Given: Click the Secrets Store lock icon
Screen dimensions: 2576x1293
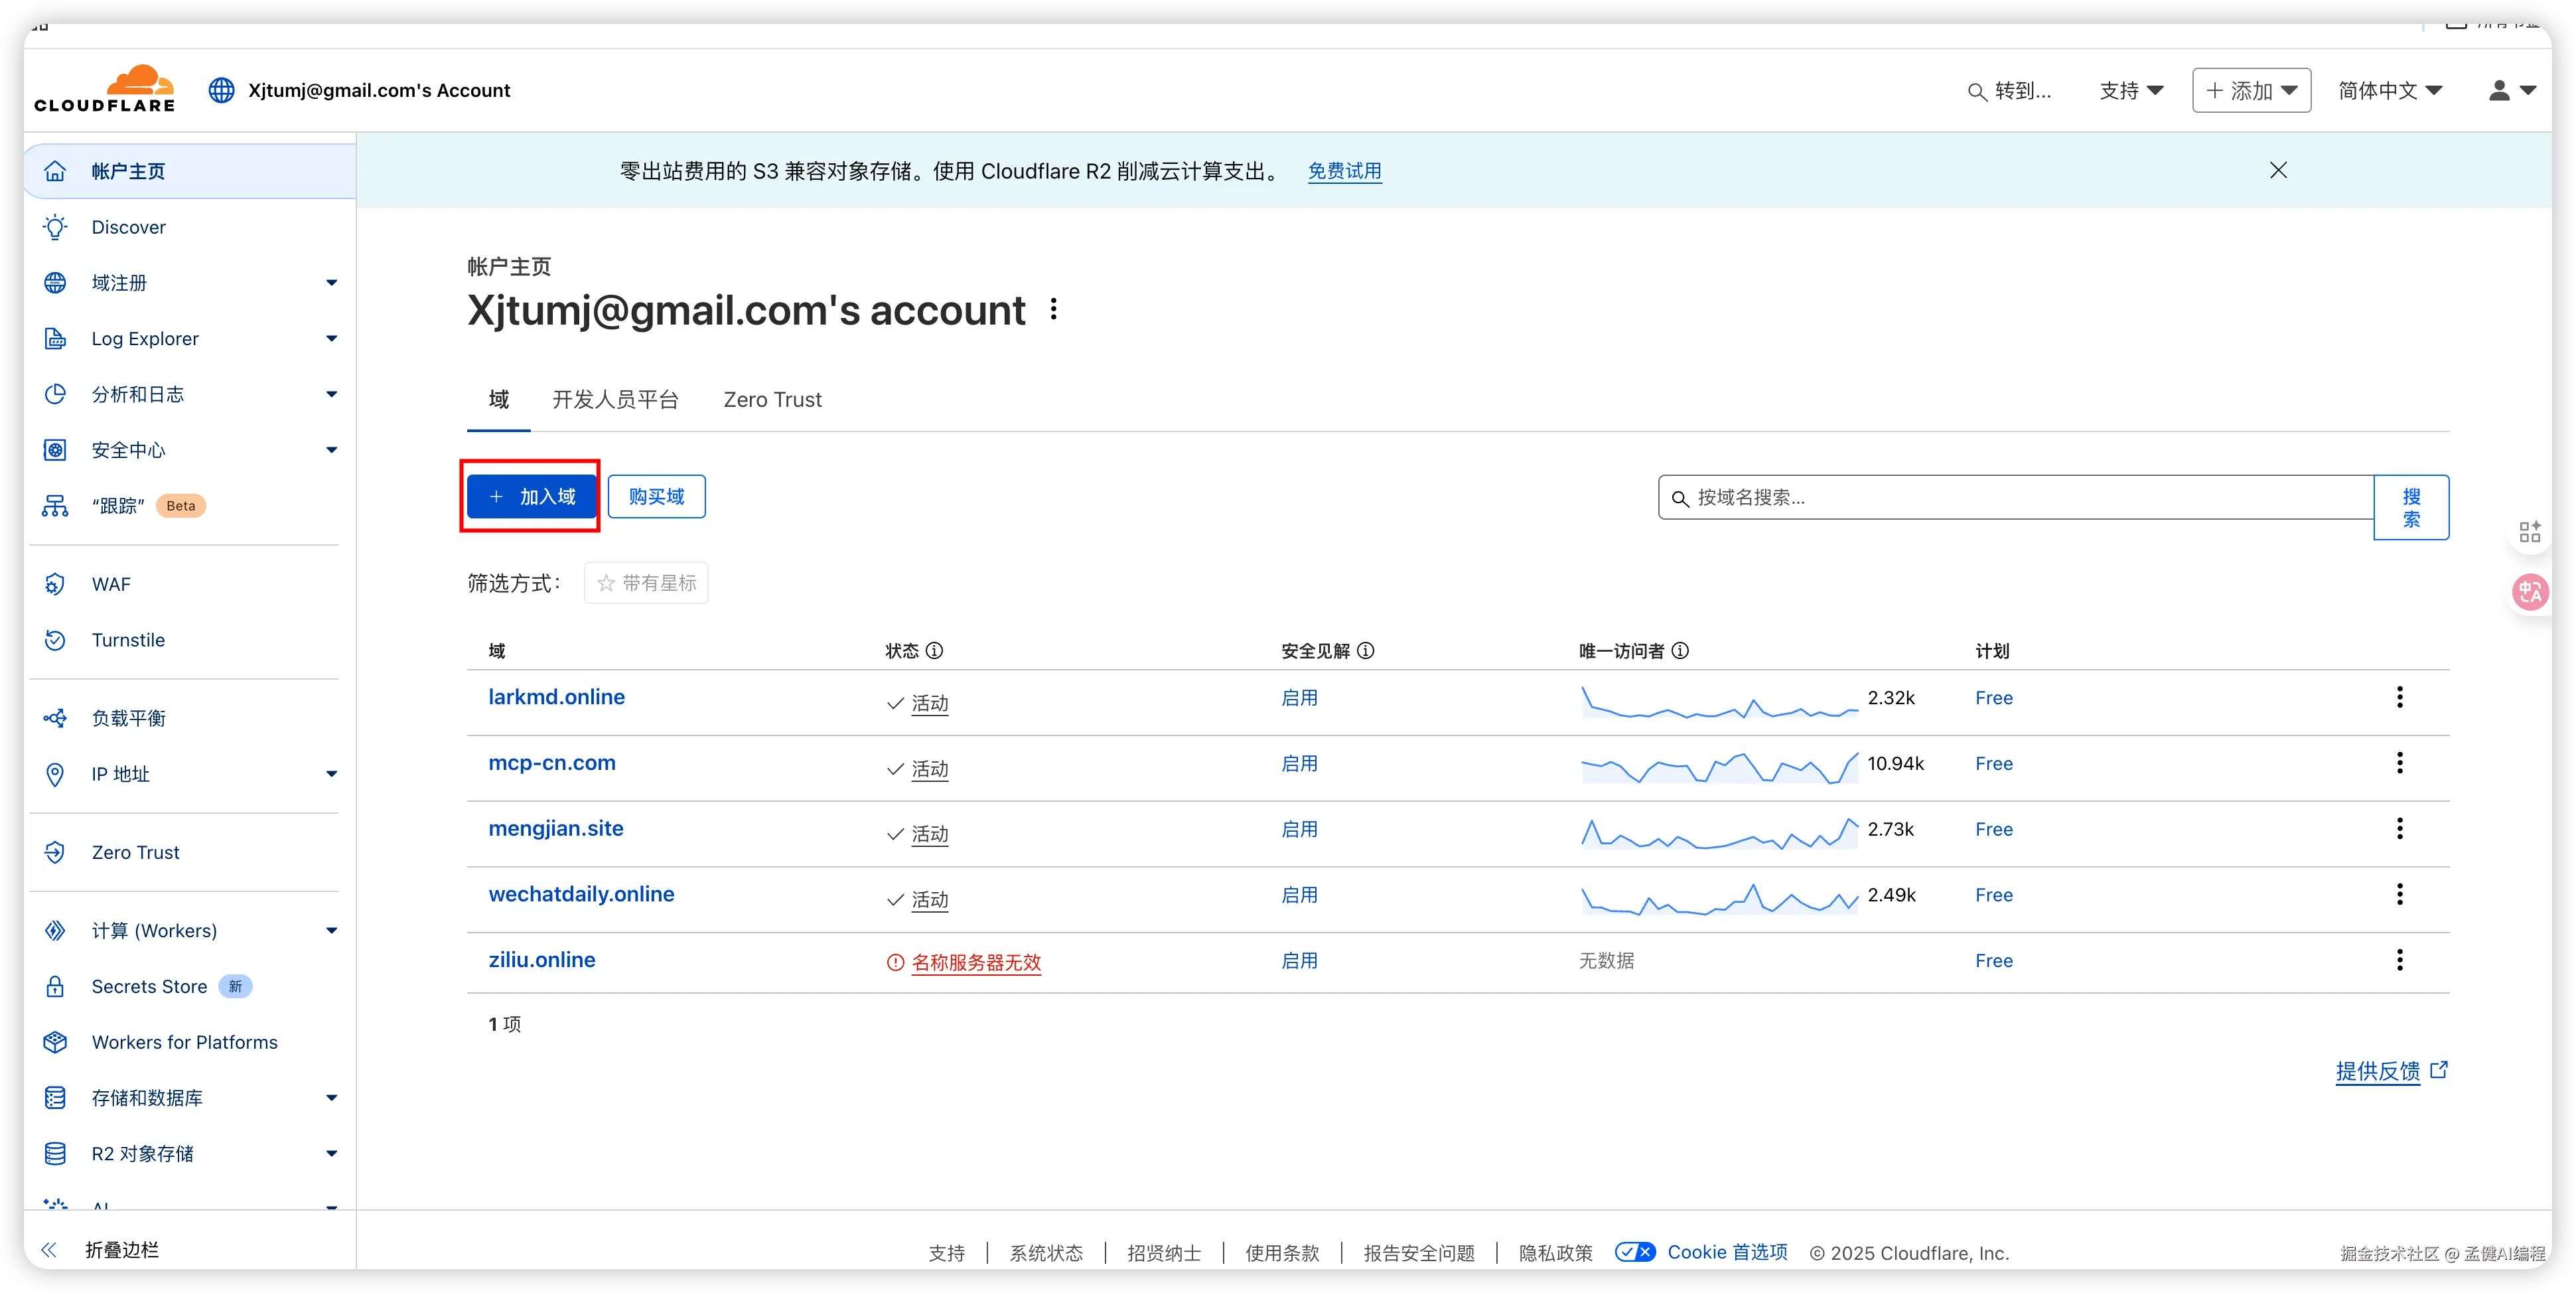Looking at the screenshot, I should pyautogui.click(x=56, y=987).
